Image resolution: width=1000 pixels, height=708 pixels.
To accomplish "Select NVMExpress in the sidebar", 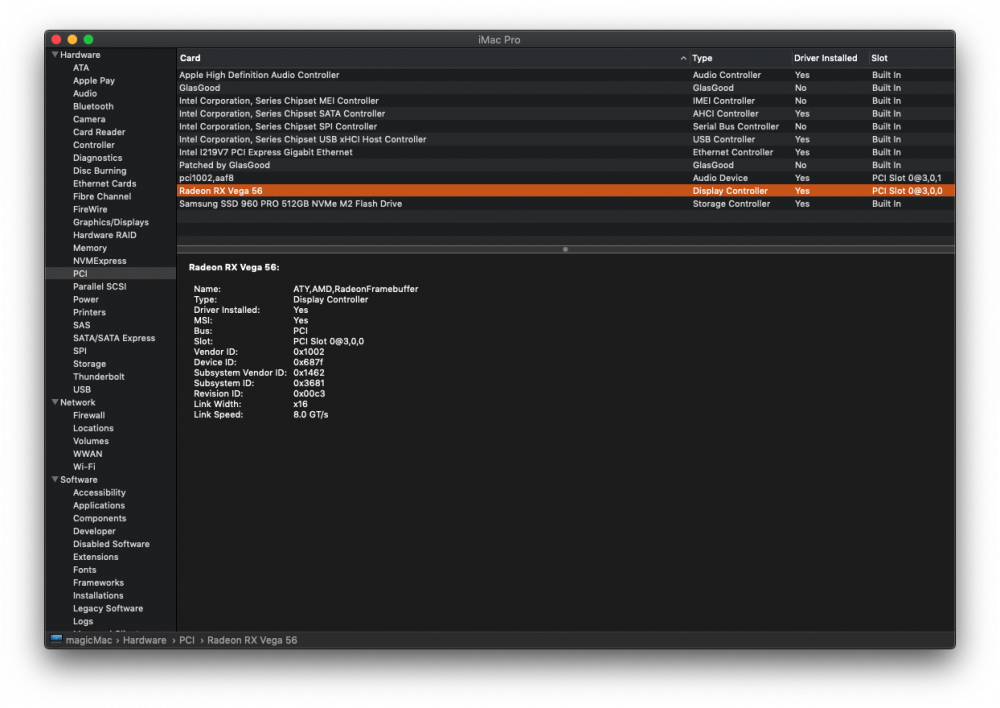I will pos(99,261).
